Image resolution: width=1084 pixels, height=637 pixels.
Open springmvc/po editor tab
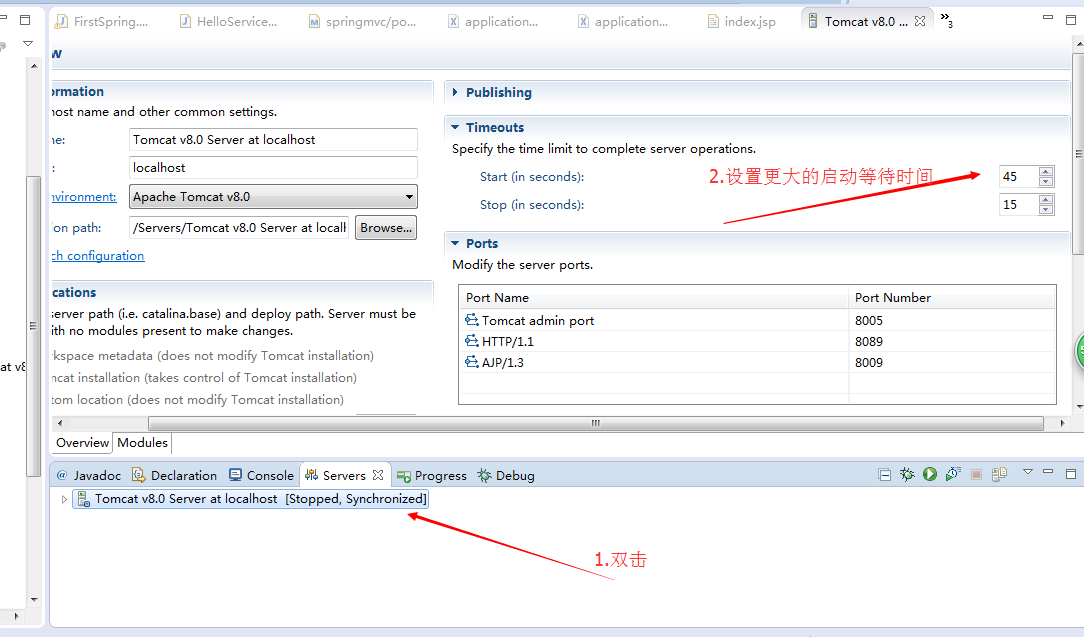point(362,21)
